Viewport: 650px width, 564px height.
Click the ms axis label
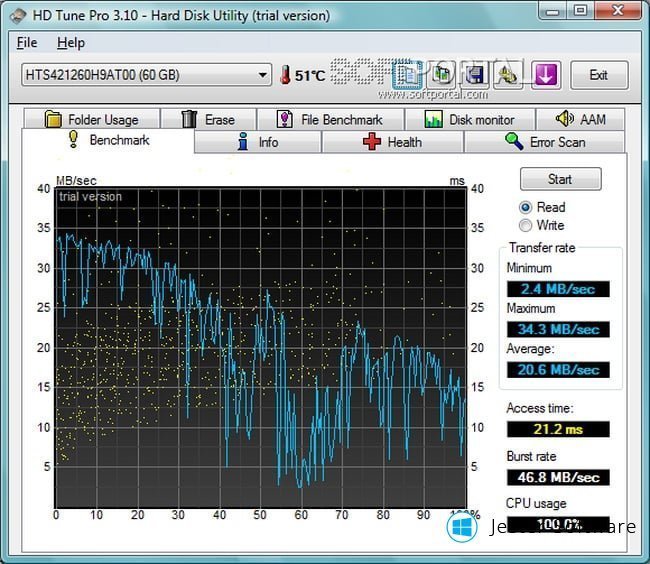(x=457, y=181)
